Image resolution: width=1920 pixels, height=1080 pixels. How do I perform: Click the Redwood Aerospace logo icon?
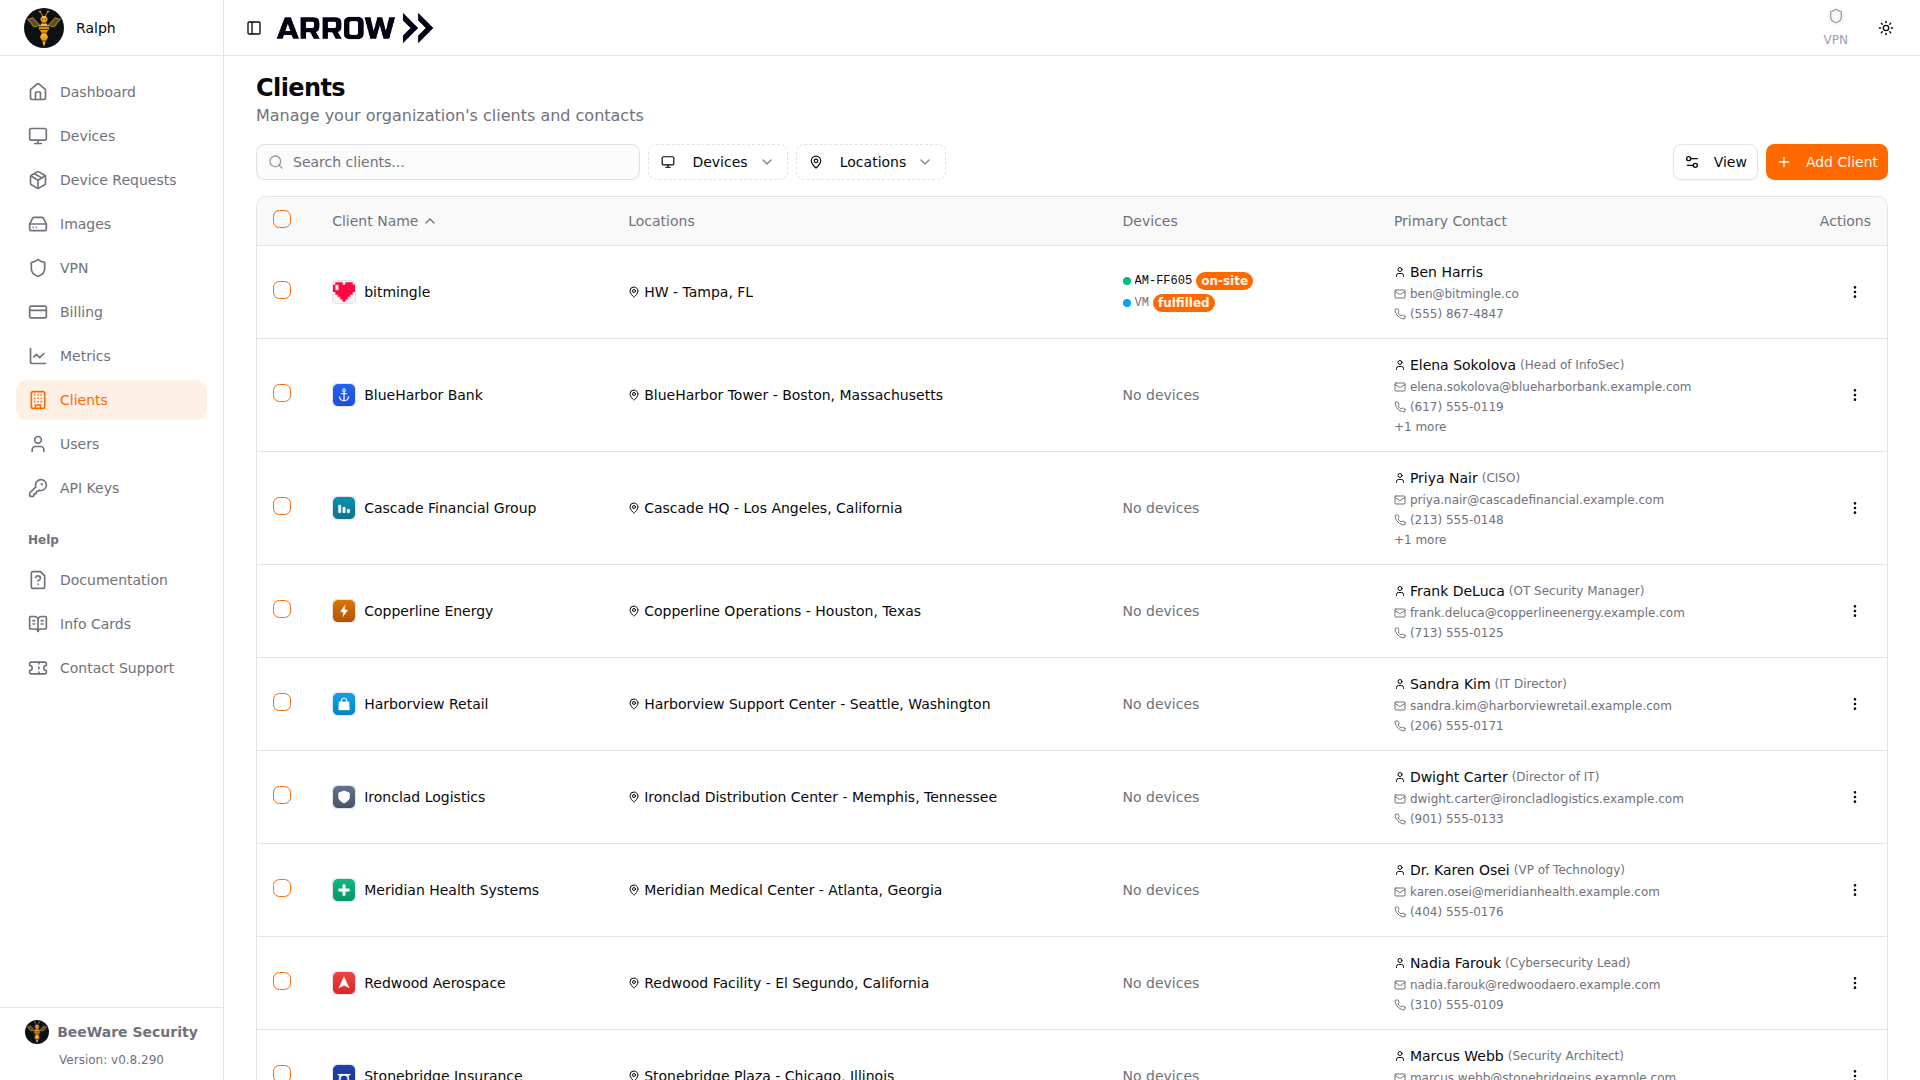pyautogui.click(x=344, y=983)
